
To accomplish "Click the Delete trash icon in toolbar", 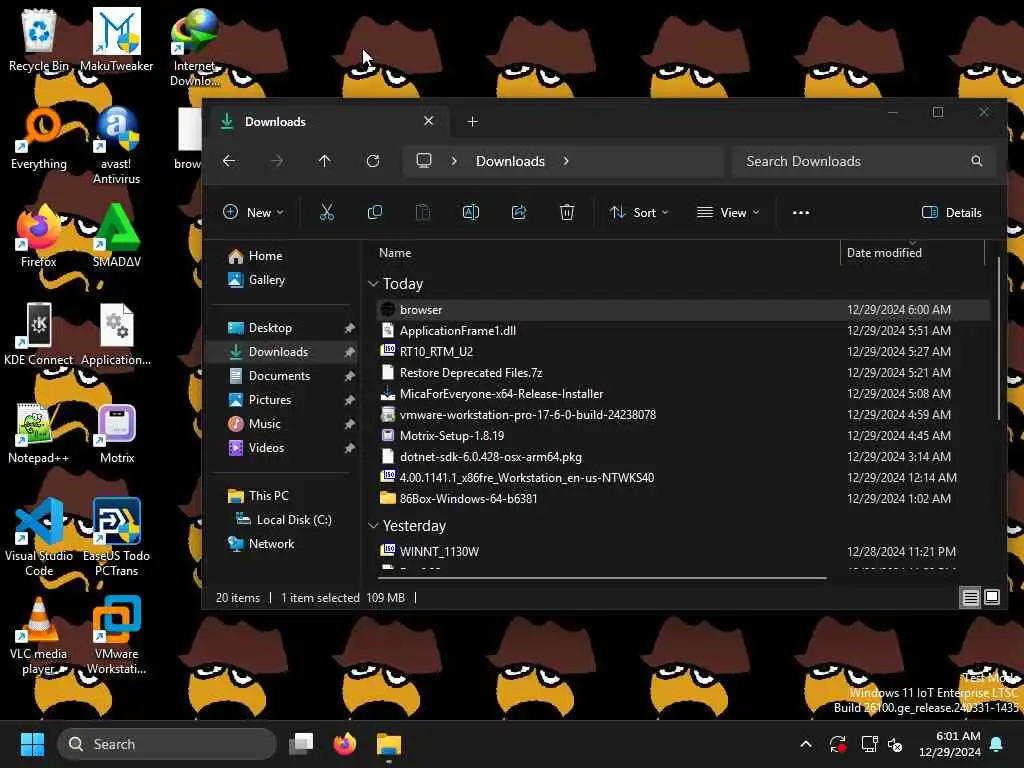I will click(x=567, y=212).
